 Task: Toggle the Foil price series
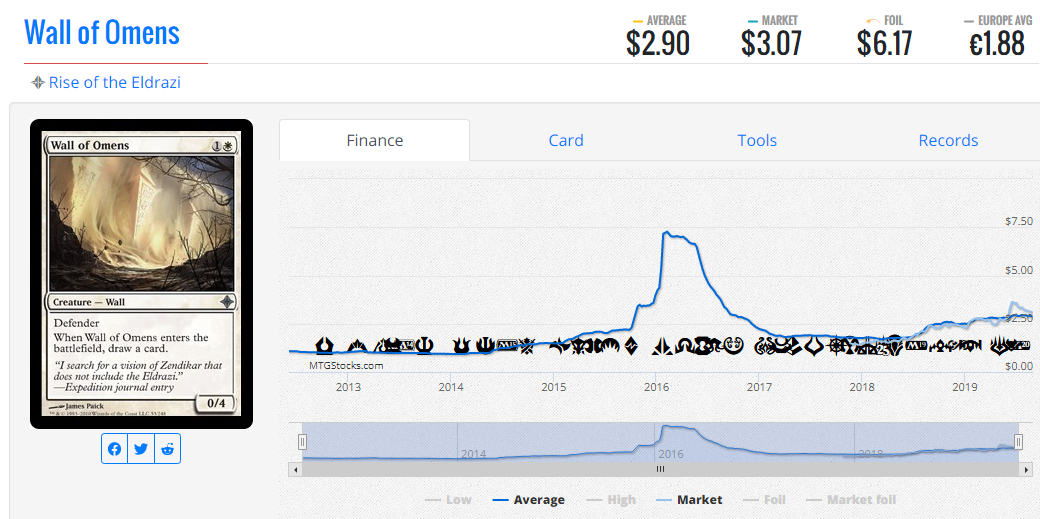(763, 500)
